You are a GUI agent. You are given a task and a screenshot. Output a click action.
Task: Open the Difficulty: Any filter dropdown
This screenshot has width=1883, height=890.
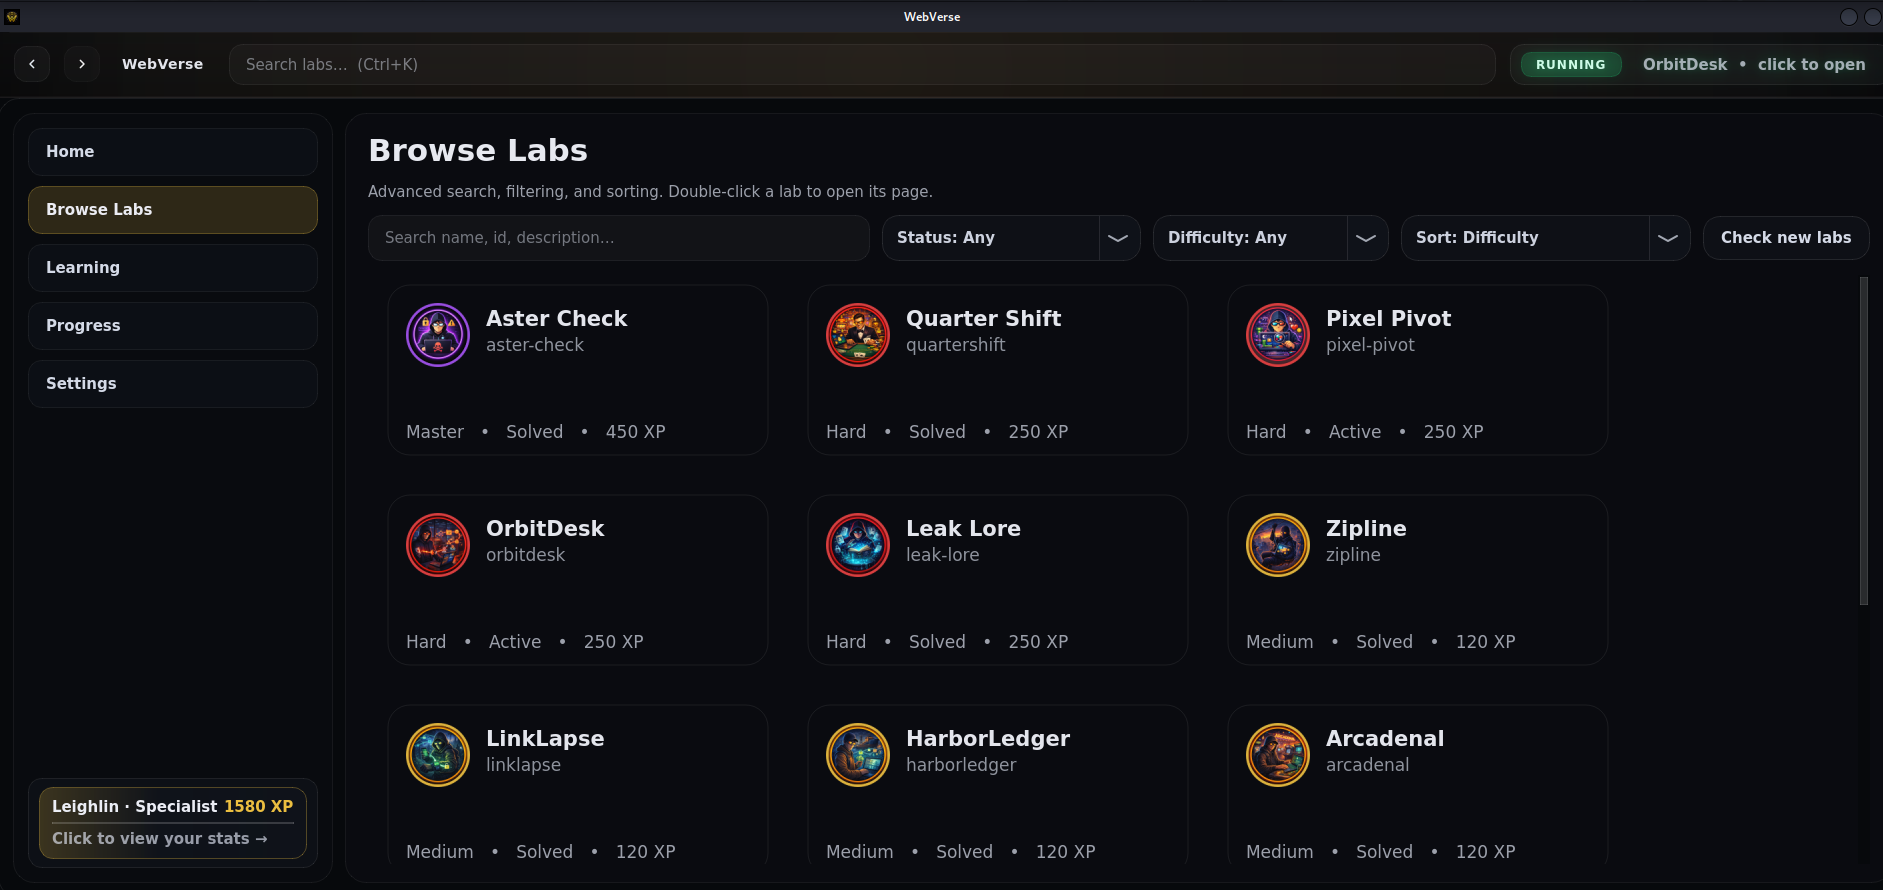click(x=1270, y=238)
